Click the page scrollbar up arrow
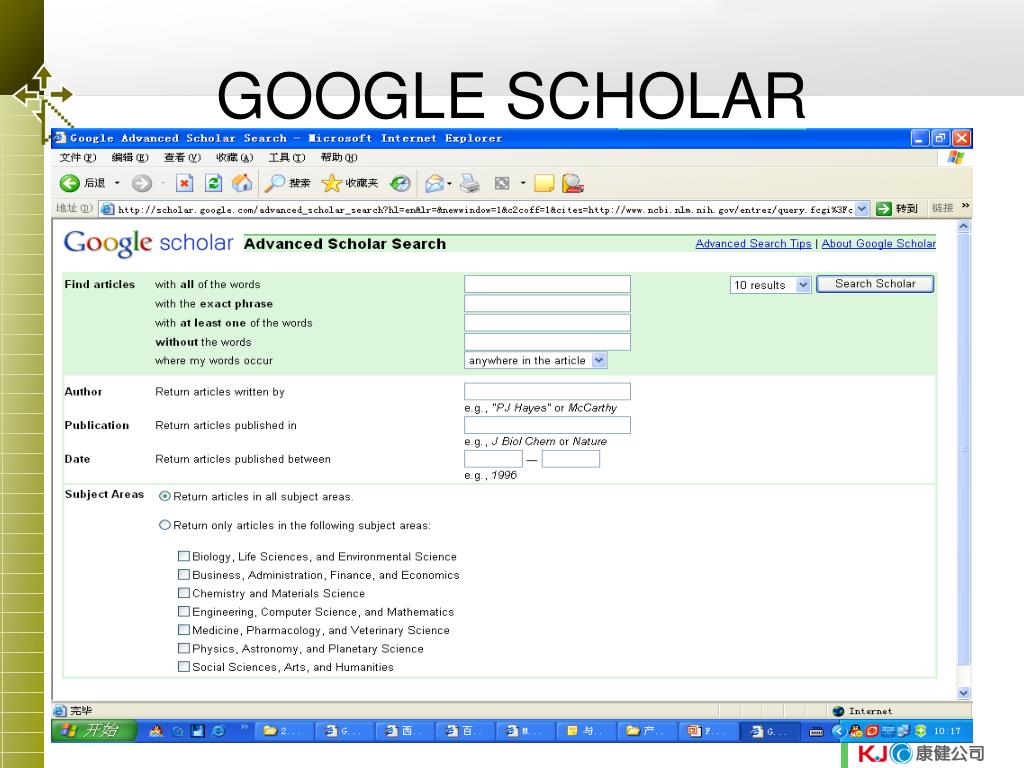 (964, 227)
